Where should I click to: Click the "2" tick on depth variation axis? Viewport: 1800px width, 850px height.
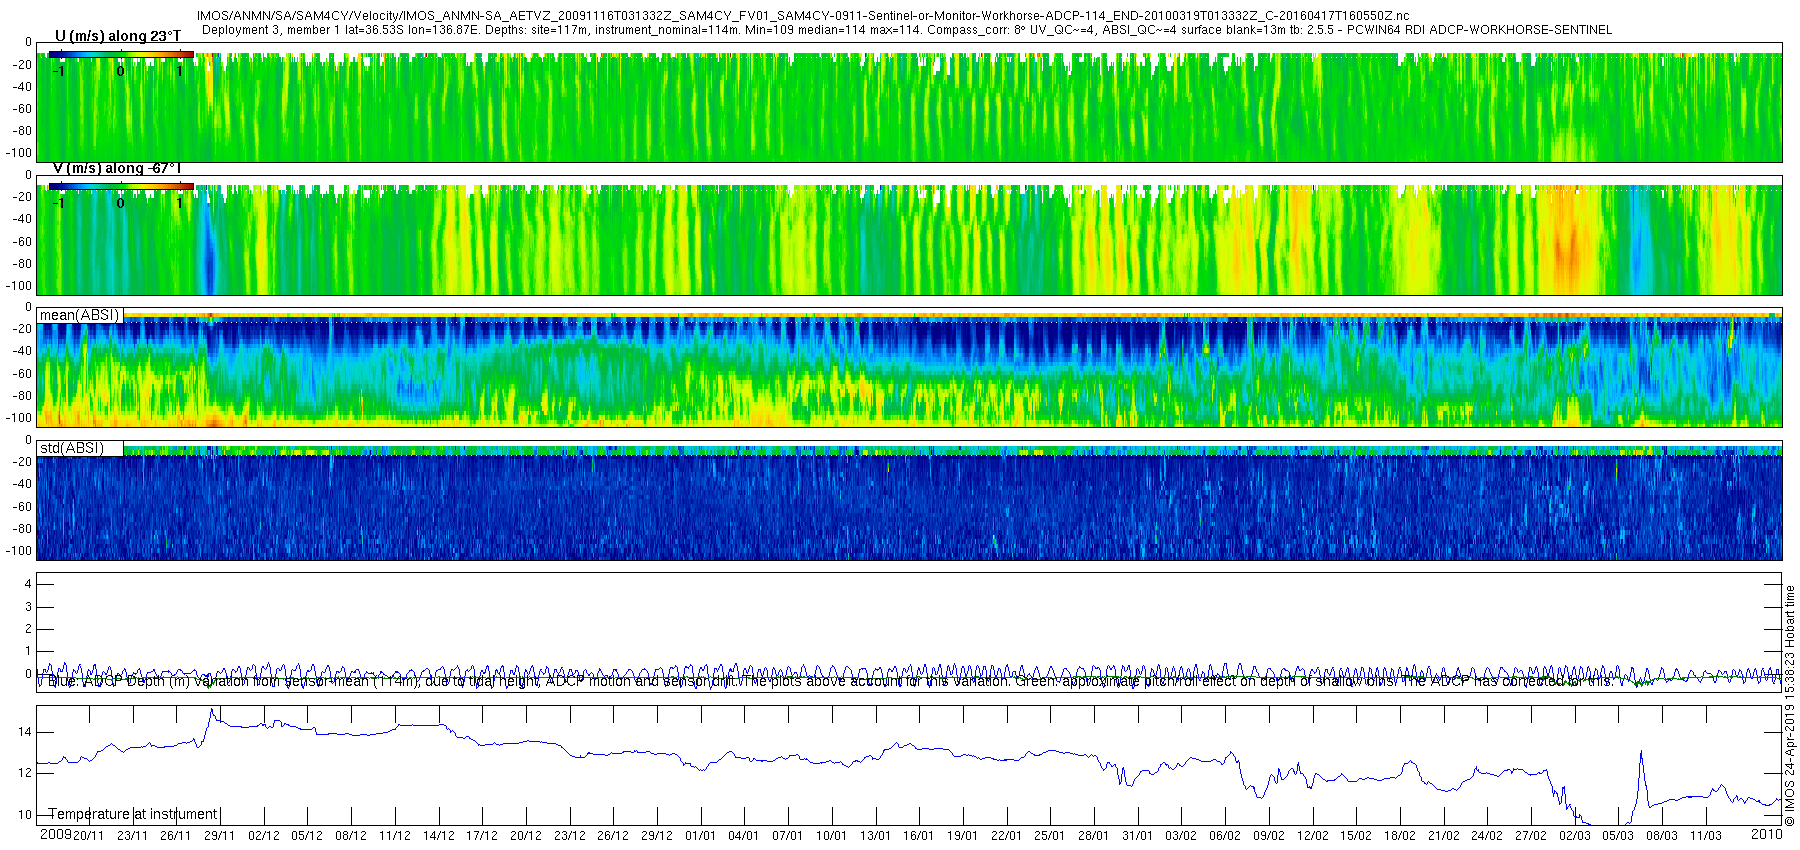28,629
